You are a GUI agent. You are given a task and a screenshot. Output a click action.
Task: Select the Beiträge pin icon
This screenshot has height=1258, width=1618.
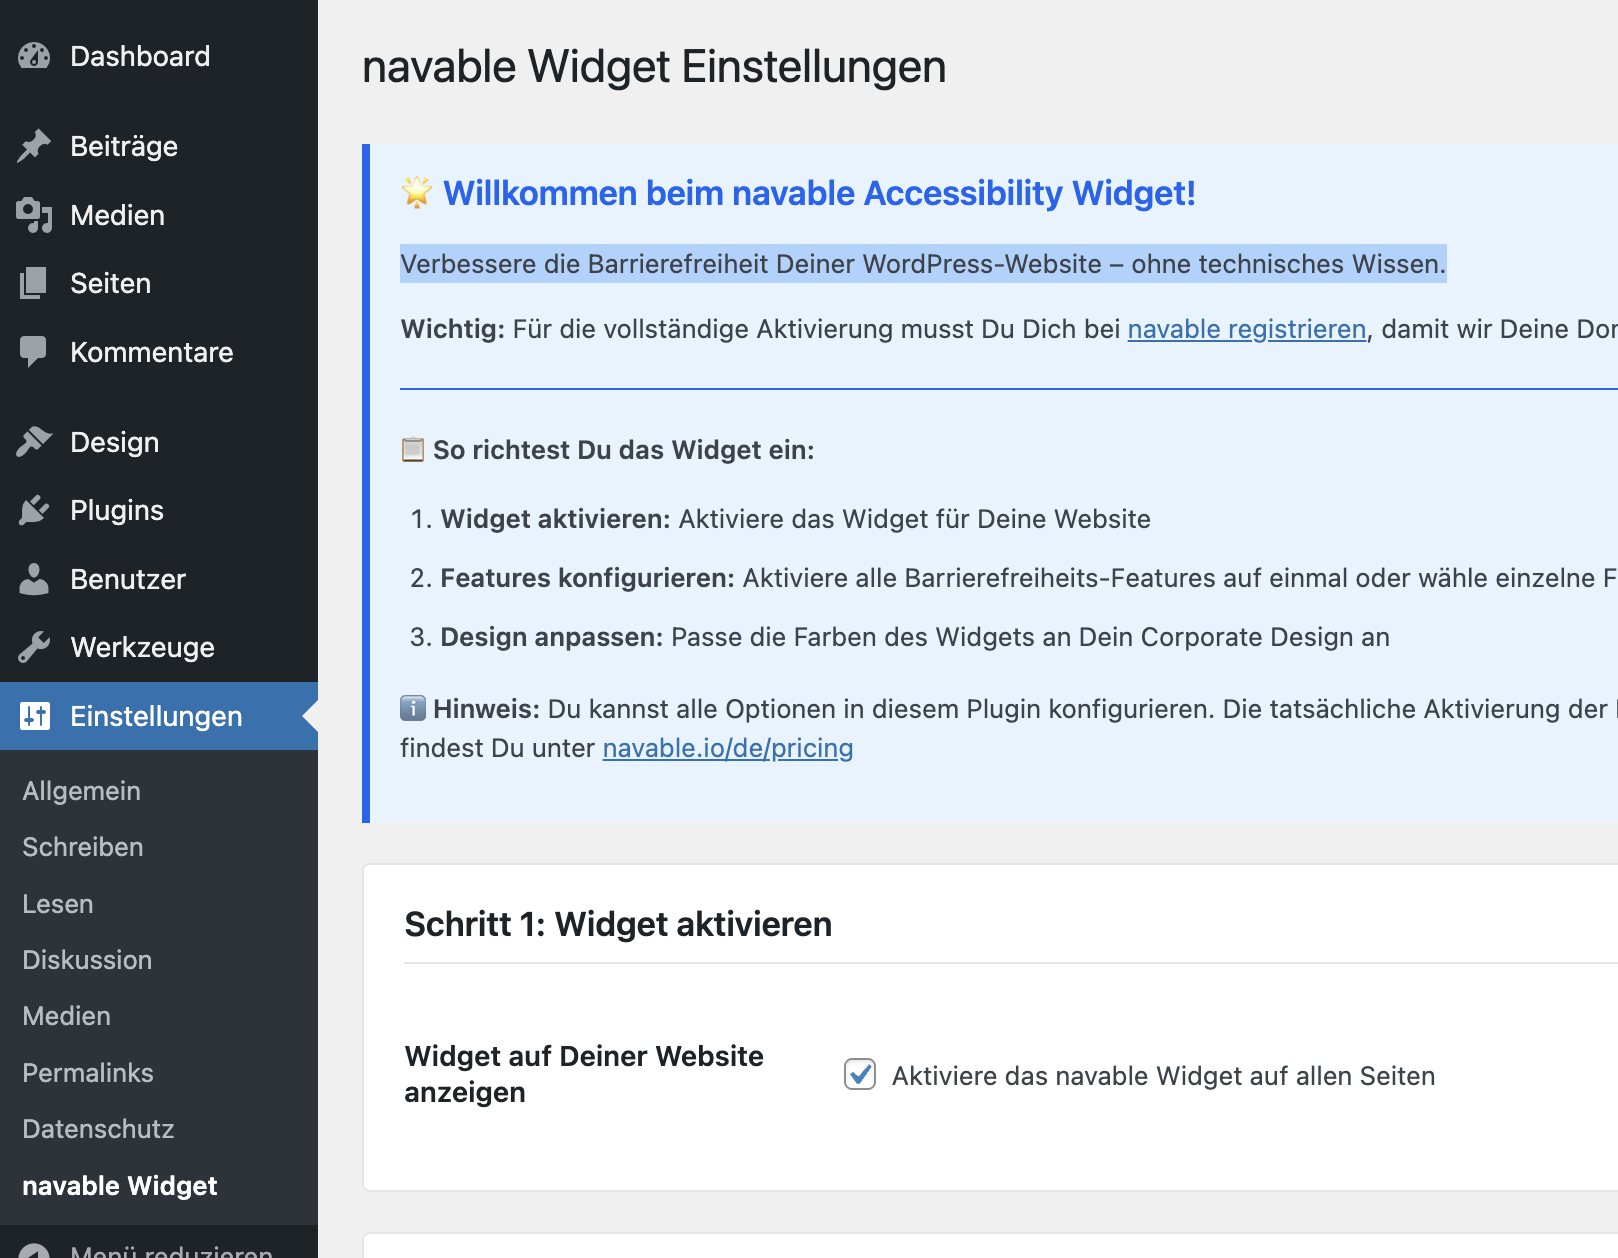pyautogui.click(x=33, y=145)
